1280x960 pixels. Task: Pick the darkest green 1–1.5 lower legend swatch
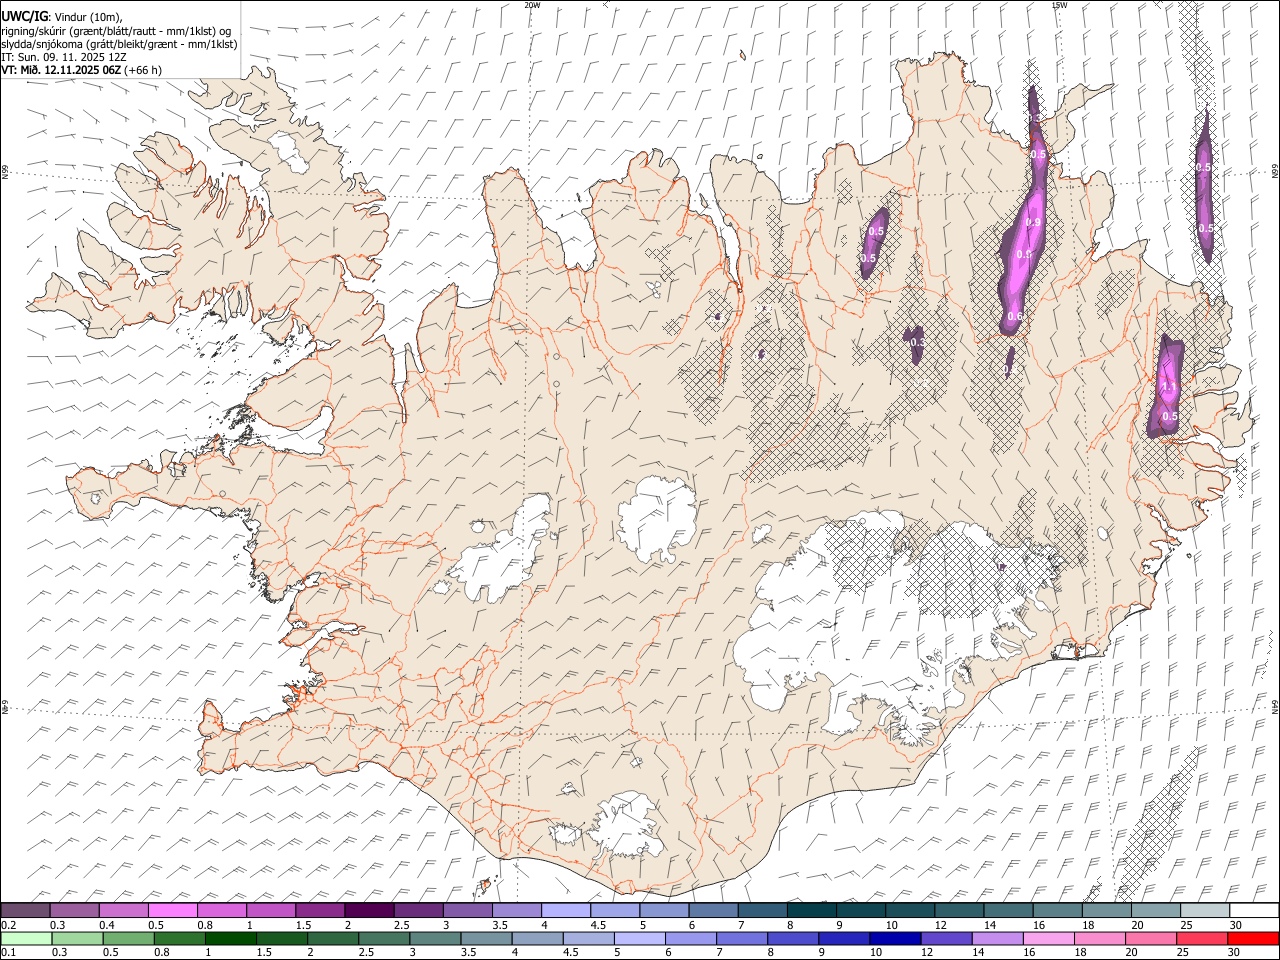230,938
